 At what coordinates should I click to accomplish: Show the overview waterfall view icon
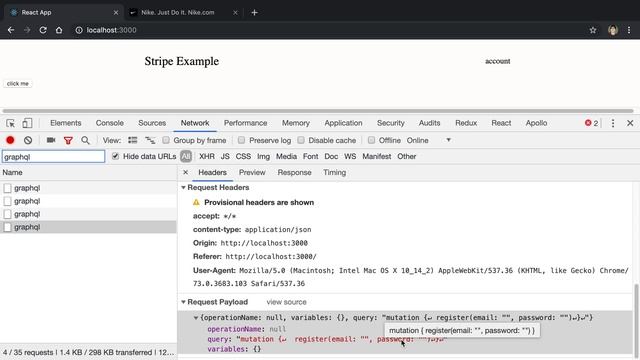pyautogui.click(x=150, y=140)
